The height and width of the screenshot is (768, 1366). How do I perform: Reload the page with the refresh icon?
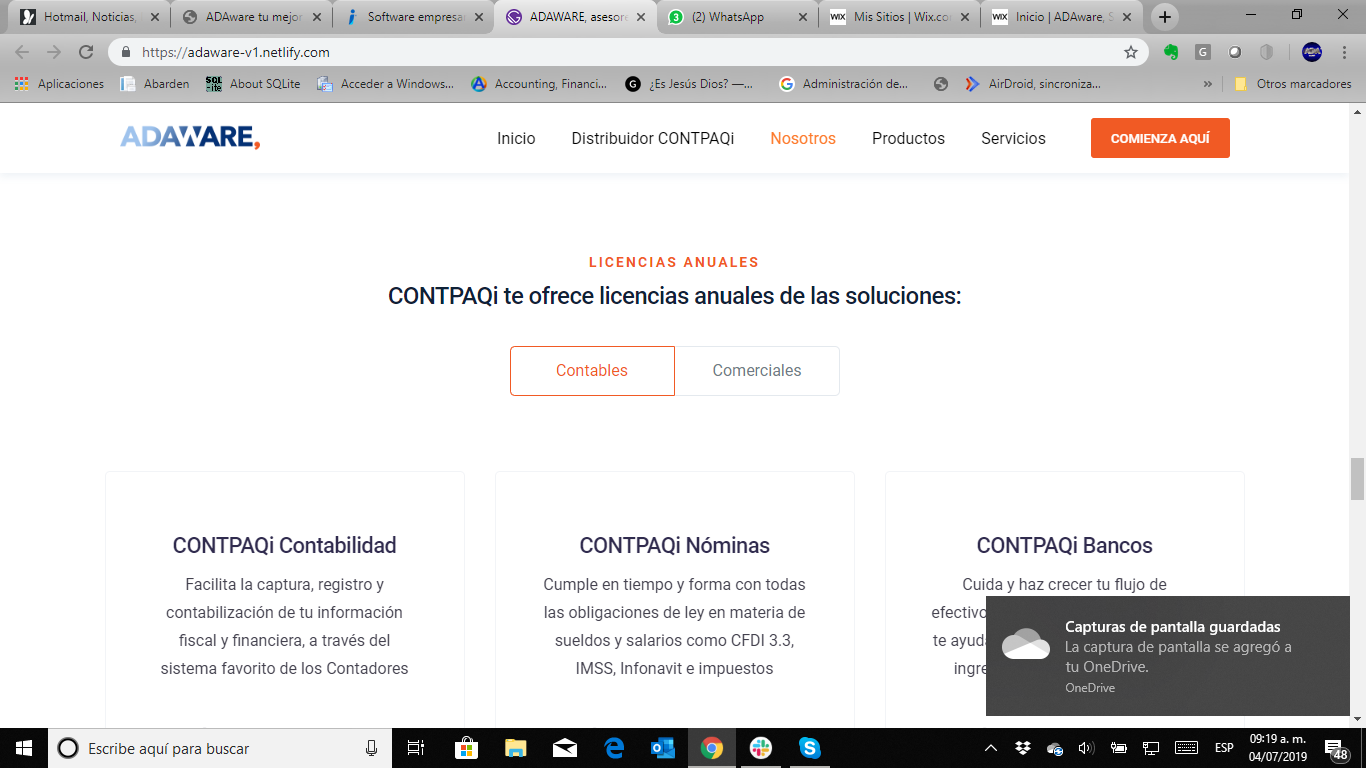pyautogui.click(x=86, y=52)
